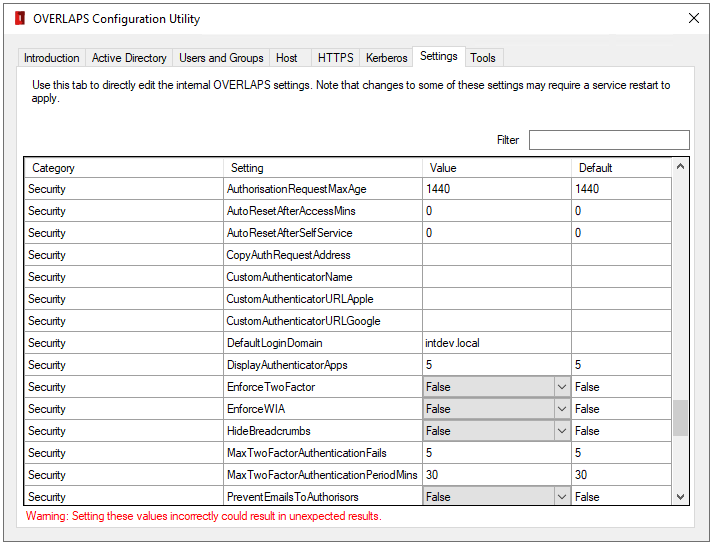
Task: Select the MaxTwoFactorAuthenticationPeriodMins setting name
Action: tap(322, 475)
